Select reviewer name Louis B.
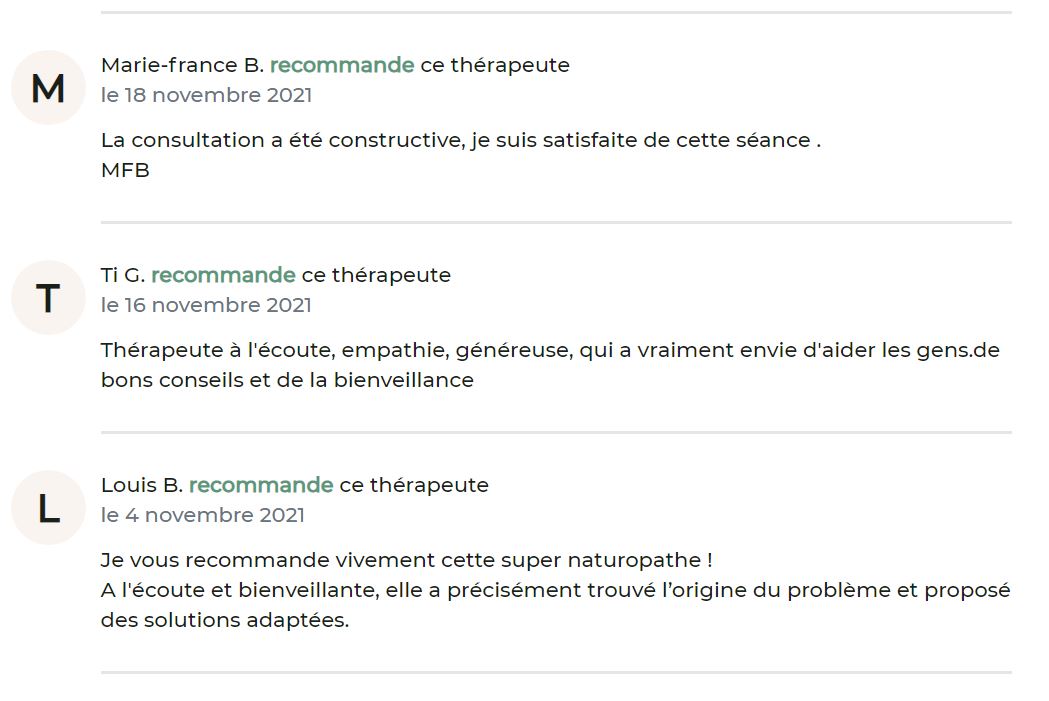Screen dimensions: 1049x701 [142, 485]
